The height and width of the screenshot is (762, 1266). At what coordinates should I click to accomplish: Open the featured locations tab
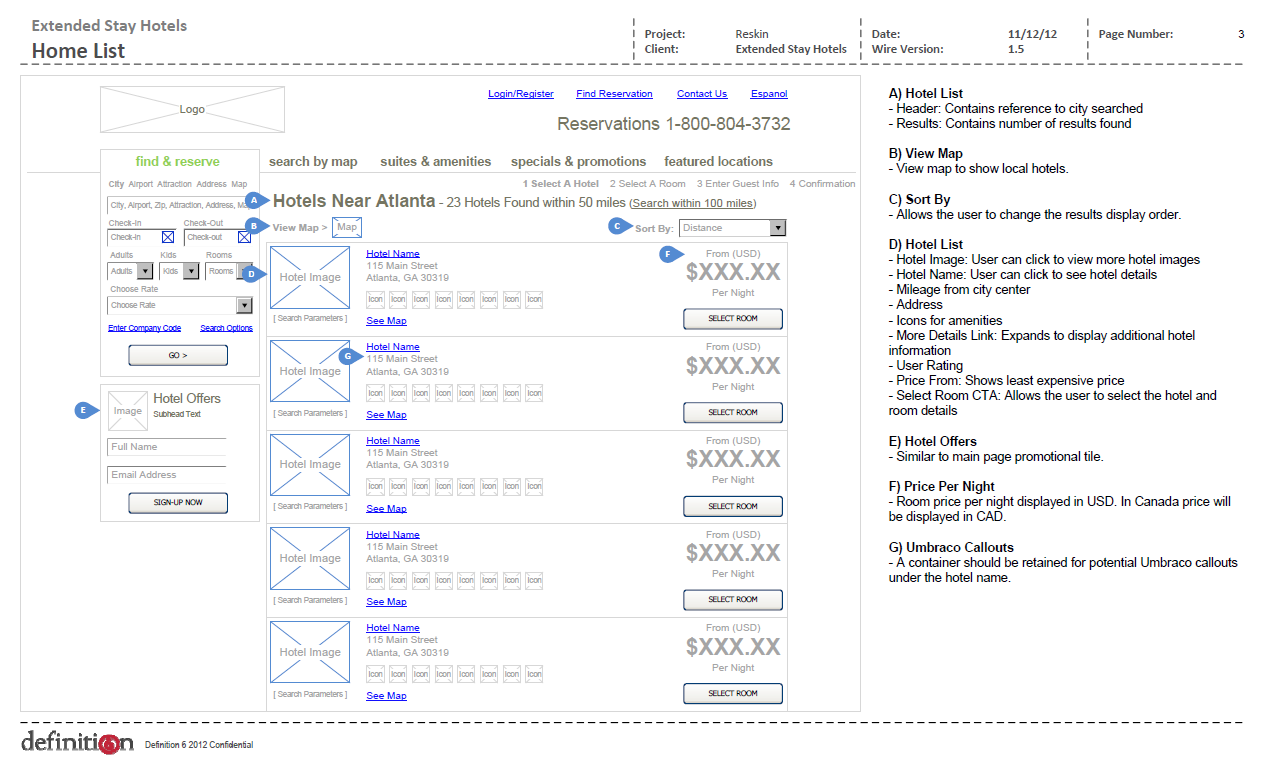click(x=718, y=161)
